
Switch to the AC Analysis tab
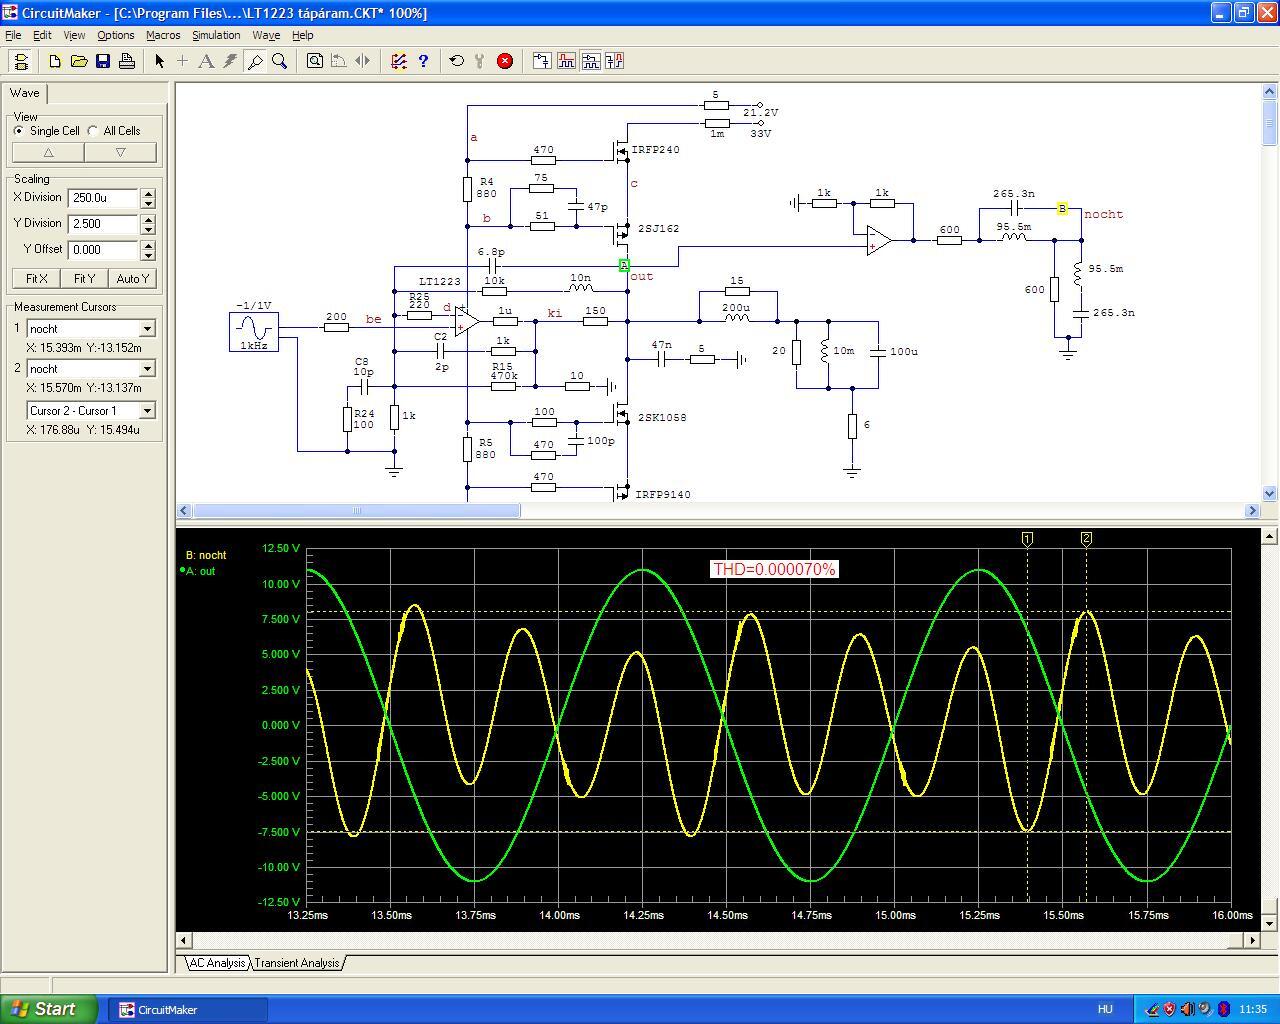217,963
